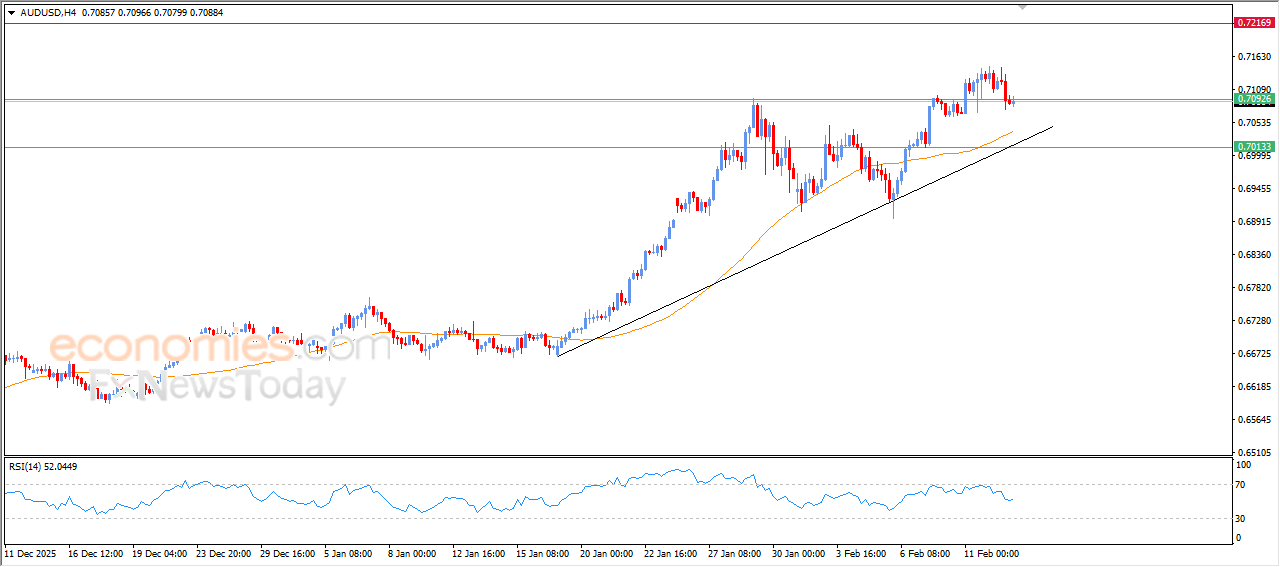Click the 8 Jan 00:00 time label

click(413, 553)
